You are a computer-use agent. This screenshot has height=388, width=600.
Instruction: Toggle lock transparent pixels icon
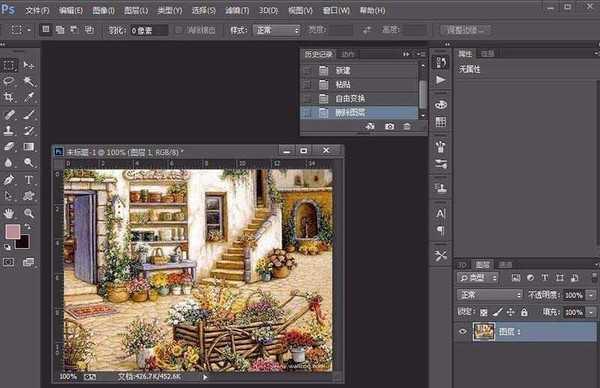(x=484, y=312)
